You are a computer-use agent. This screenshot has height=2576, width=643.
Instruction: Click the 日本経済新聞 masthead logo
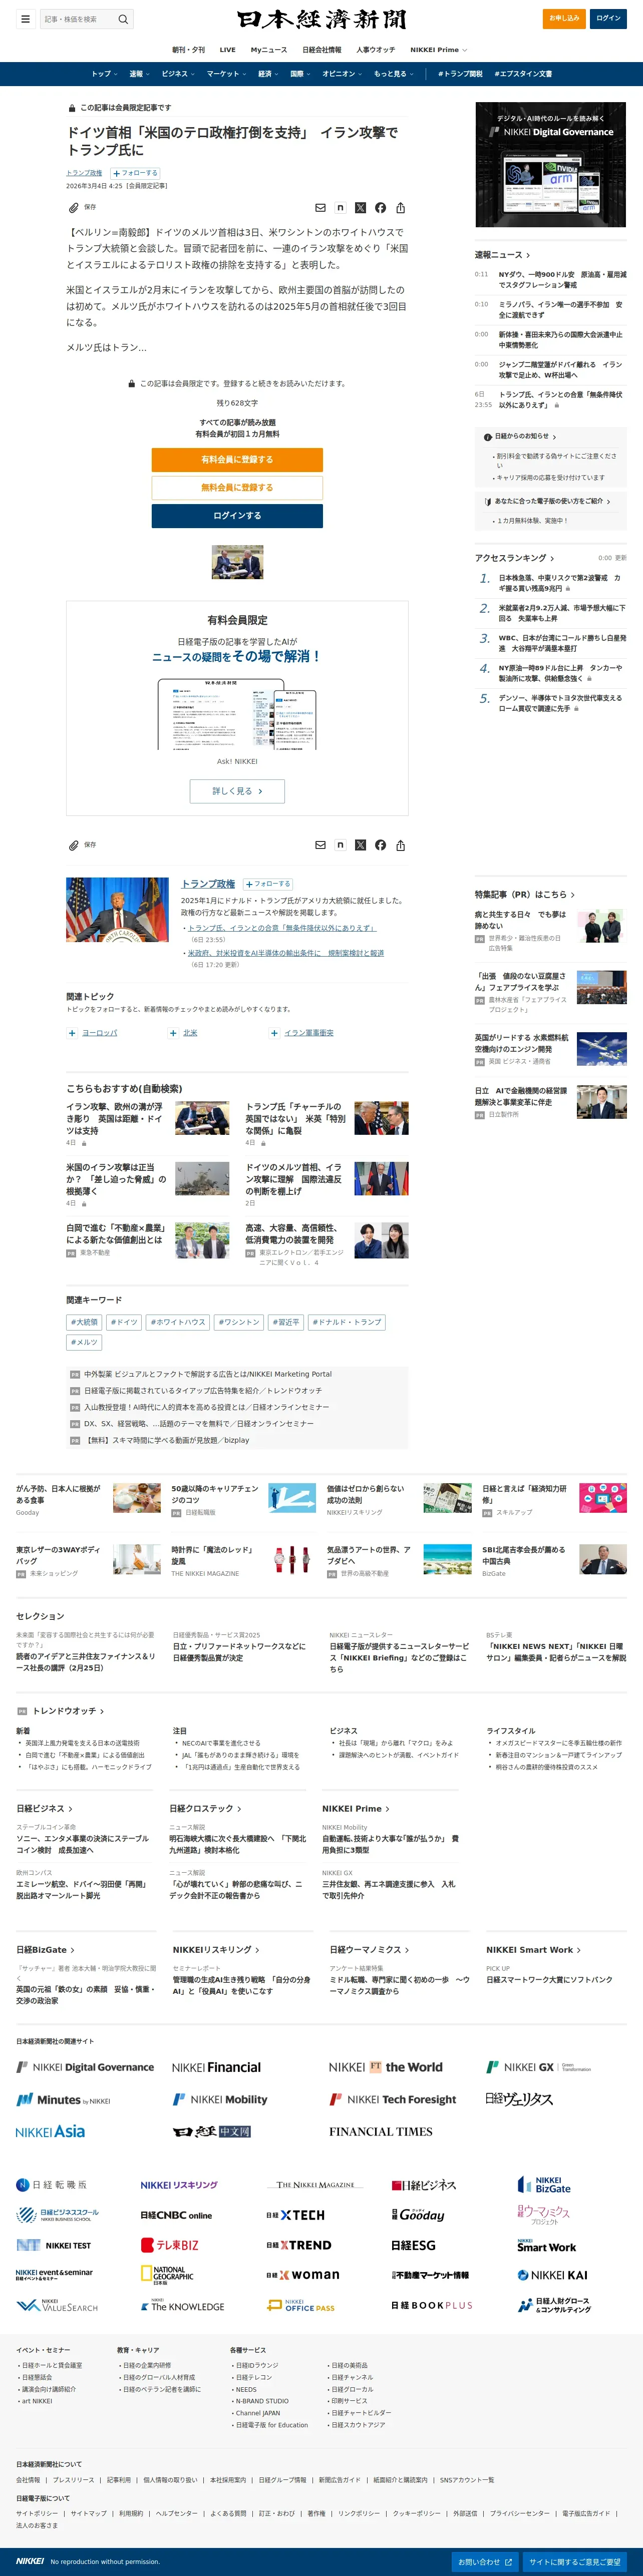321,19
